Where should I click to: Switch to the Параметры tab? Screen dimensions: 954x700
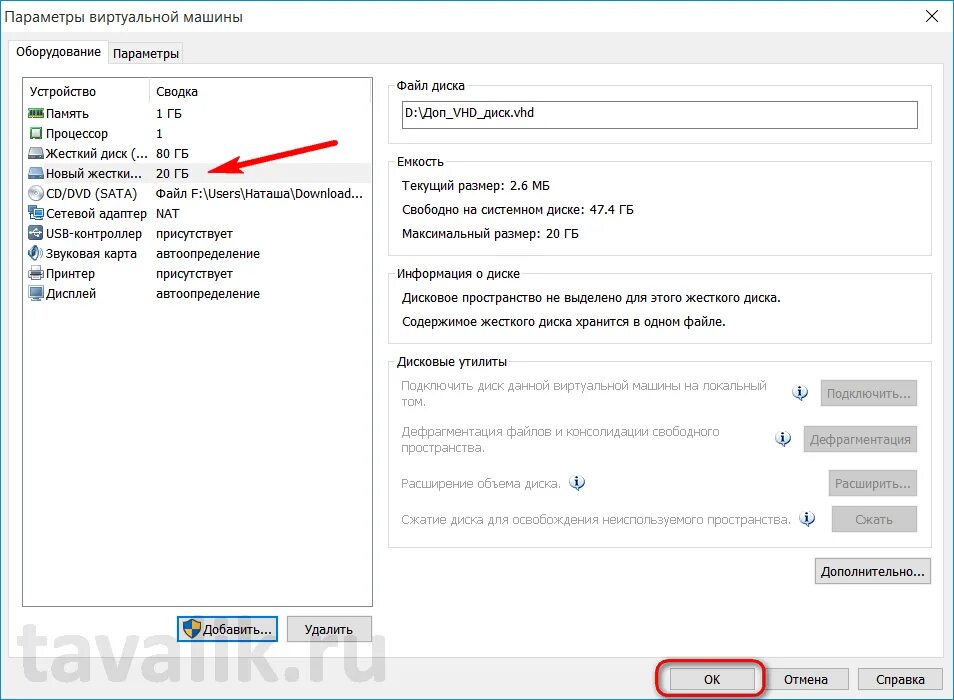(146, 53)
